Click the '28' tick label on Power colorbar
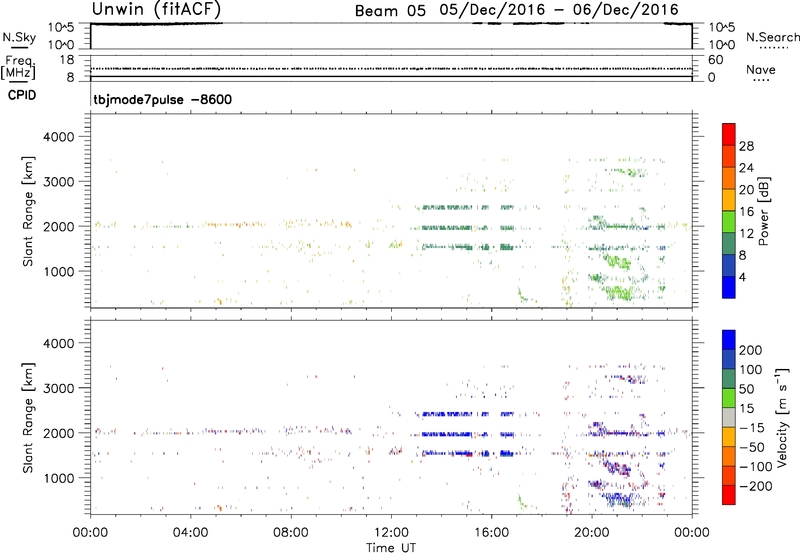 click(746, 146)
